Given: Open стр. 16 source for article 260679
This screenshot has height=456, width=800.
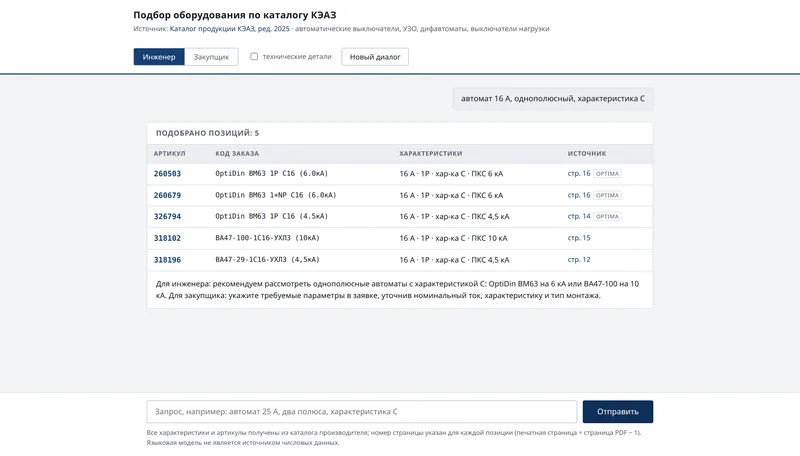Looking at the screenshot, I should pos(579,195).
